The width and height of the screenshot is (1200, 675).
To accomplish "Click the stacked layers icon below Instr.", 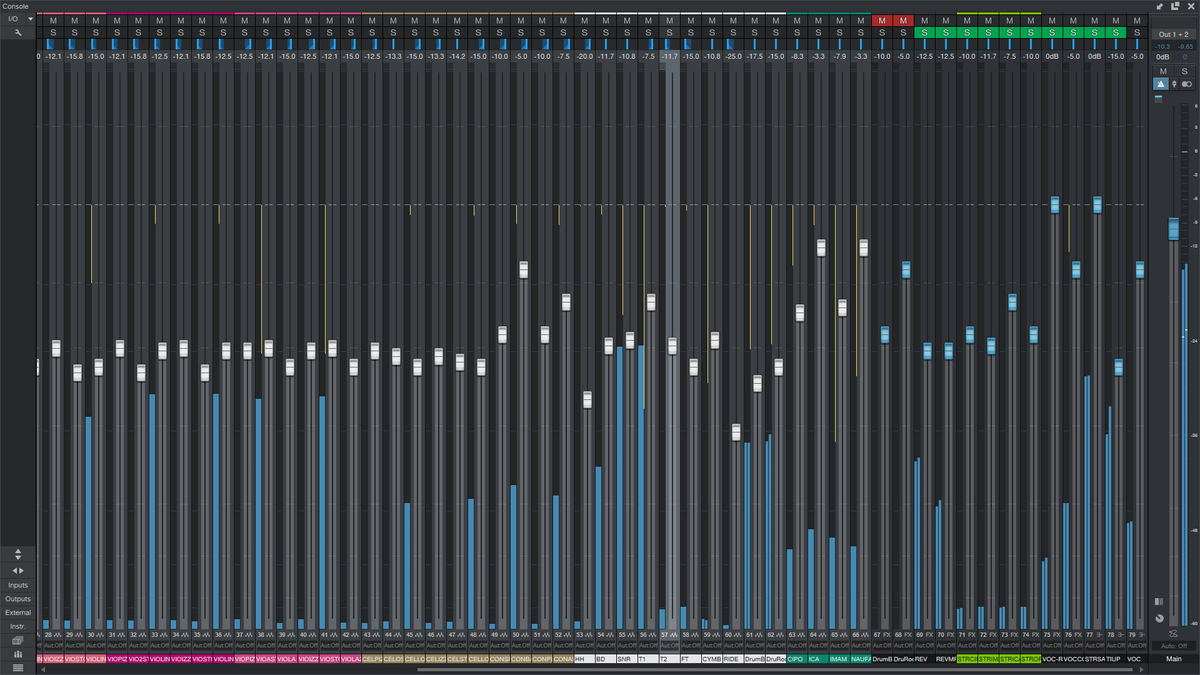I will point(18,640).
